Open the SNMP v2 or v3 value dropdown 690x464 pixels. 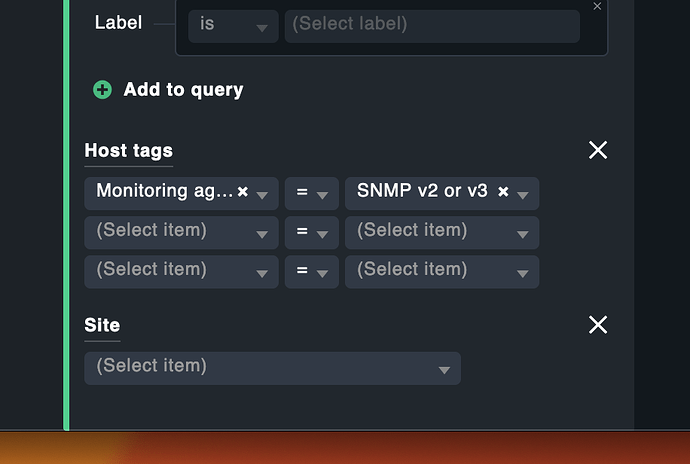click(523, 193)
